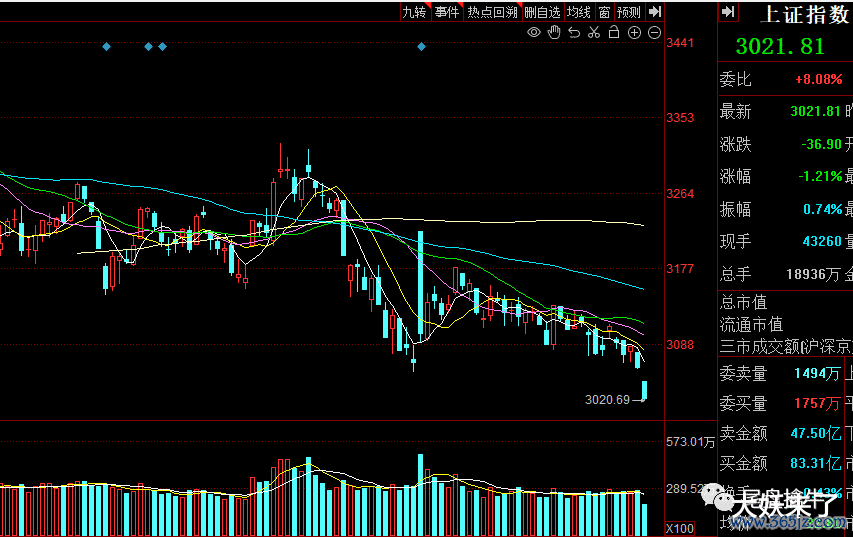Click the arrow icon beside 上证指数 title
Image resolution: width=853 pixels, height=537 pixels.
click(x=728, y=12)
